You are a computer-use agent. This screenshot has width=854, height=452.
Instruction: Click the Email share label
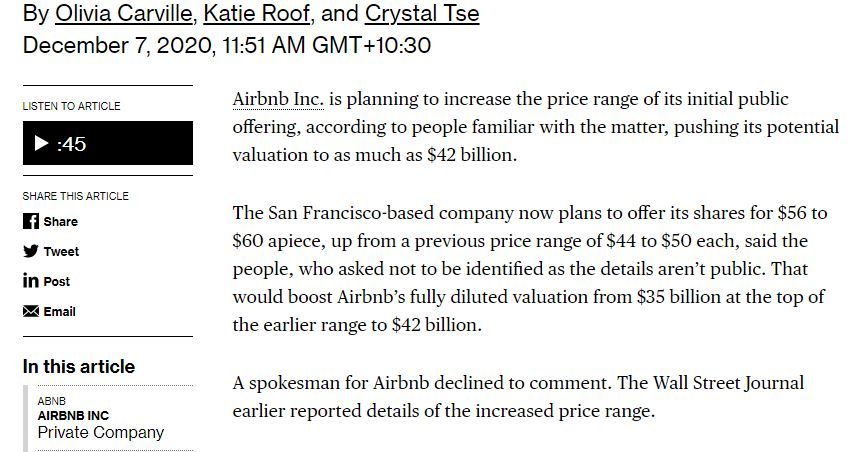click(x=59, y=311)
